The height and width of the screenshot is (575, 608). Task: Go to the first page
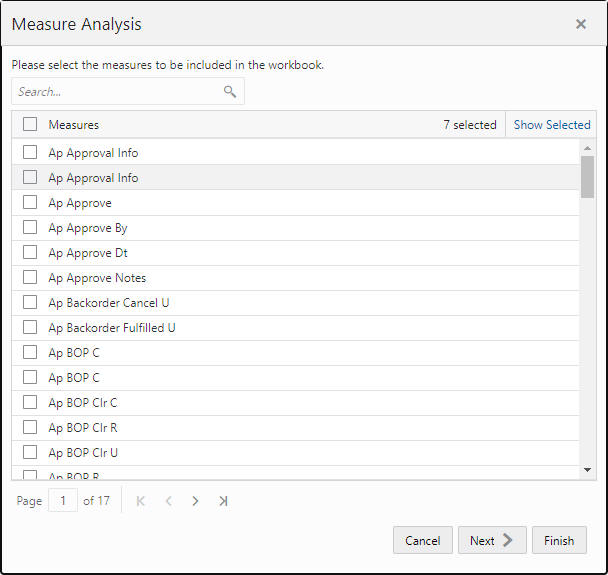pos(140,501)
